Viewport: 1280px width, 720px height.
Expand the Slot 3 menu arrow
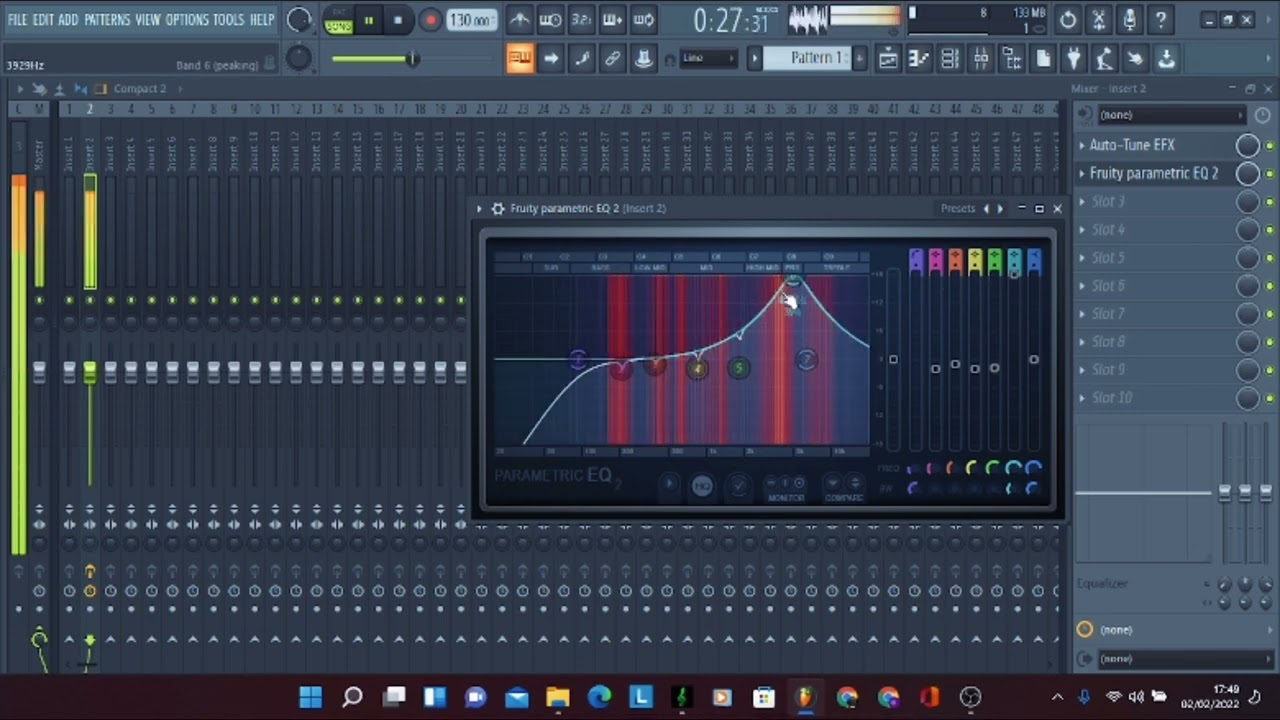[1081, 201]
